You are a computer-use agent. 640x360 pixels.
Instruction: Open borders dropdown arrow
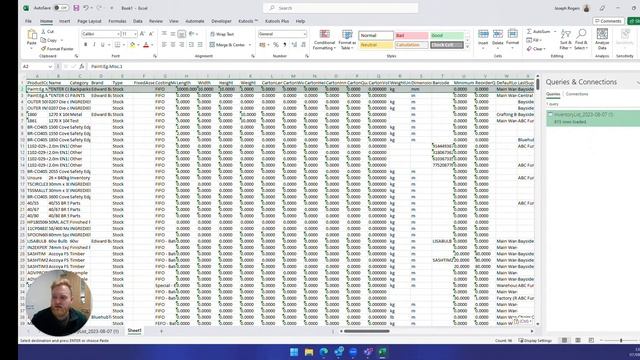(124, 44)
